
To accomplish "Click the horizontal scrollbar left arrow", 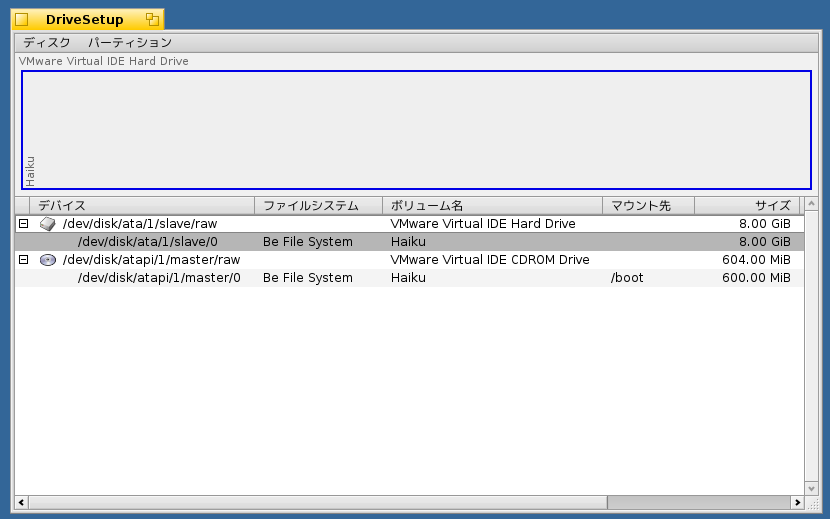I will tap(22, 502).
